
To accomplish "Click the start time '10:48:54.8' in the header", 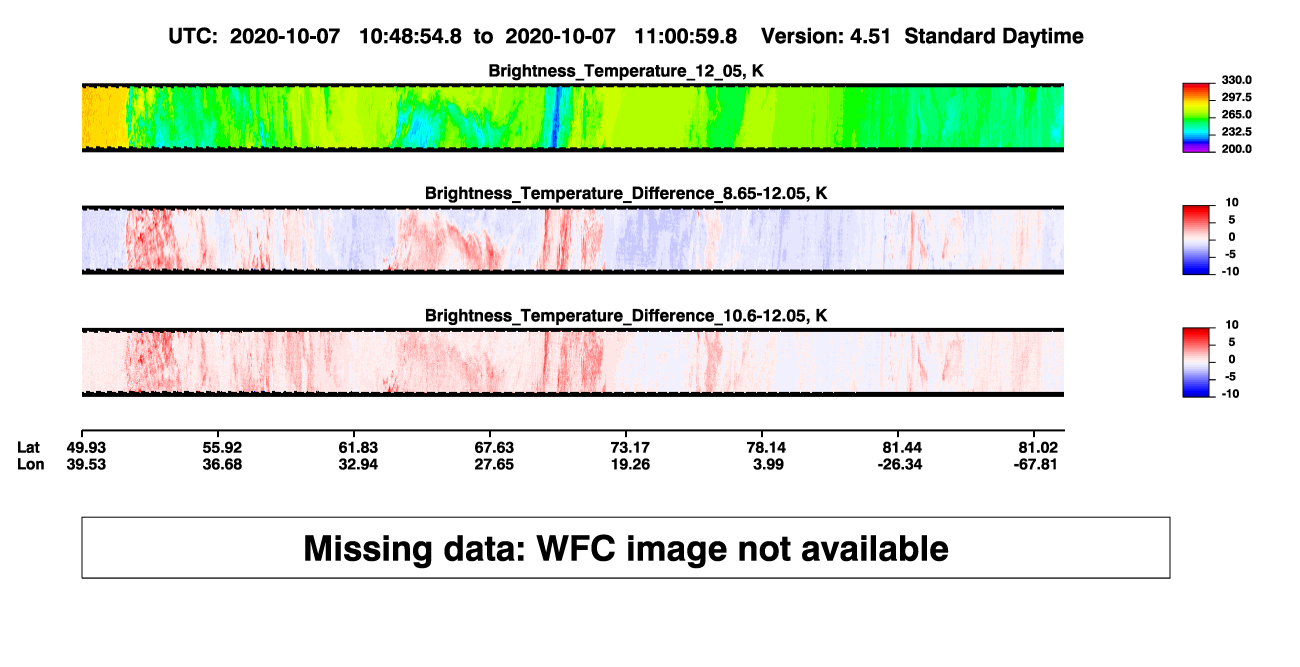I will coord(409,36).
